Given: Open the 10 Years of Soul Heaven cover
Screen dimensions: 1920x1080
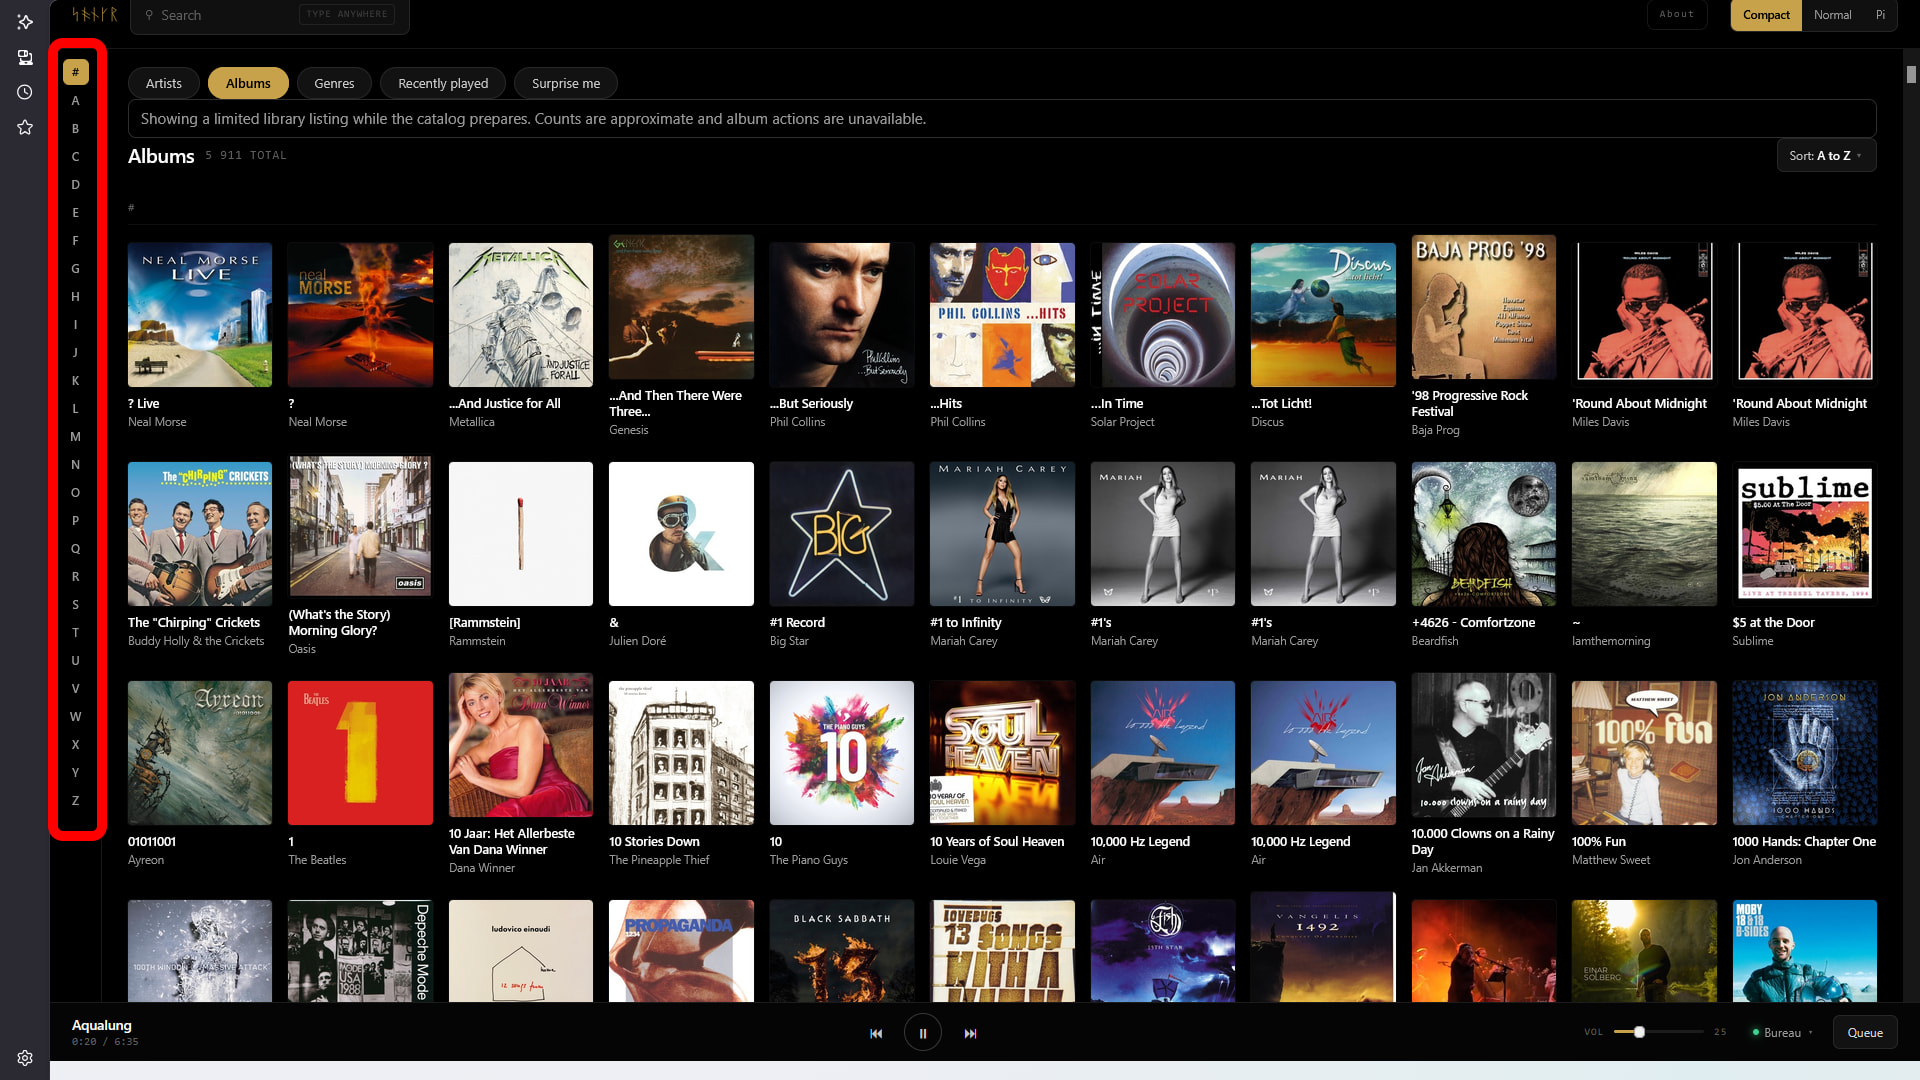Looking at the screenshot, I should coord(1002,753).
